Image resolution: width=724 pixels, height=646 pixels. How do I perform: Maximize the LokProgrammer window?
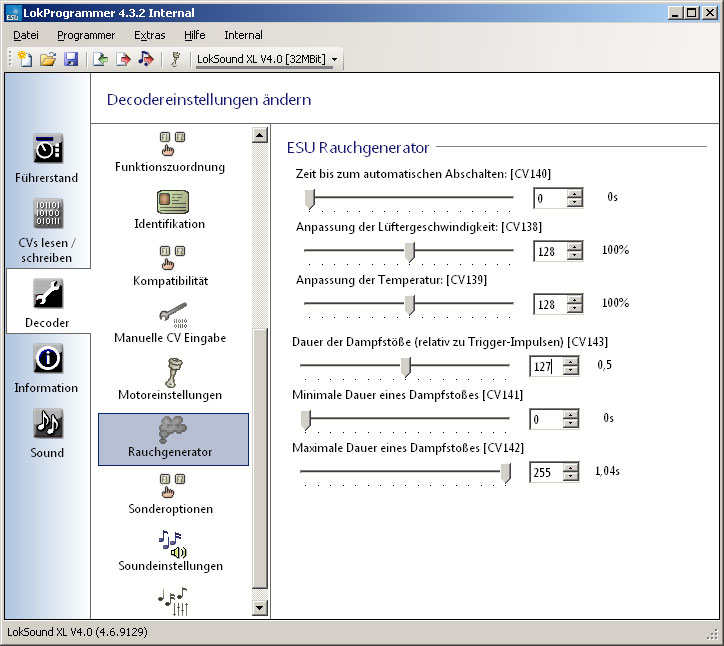pos(692,13)
